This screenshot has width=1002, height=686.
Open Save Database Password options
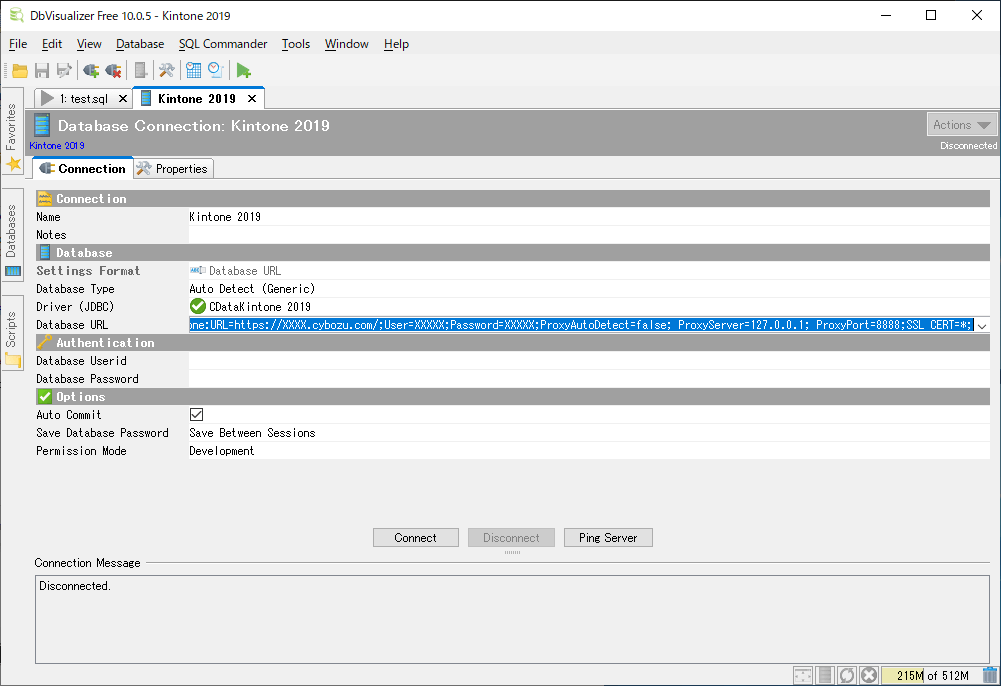(589, 432)
